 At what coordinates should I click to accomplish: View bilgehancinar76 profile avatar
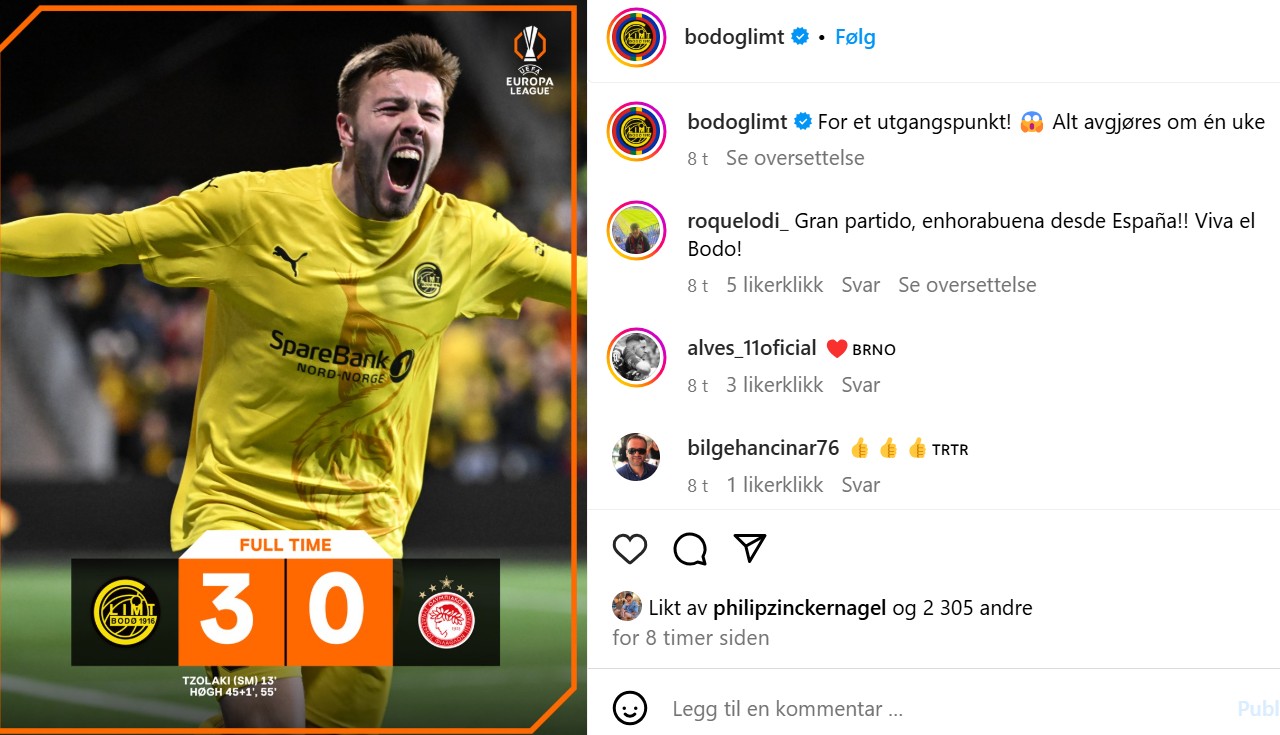636,457
